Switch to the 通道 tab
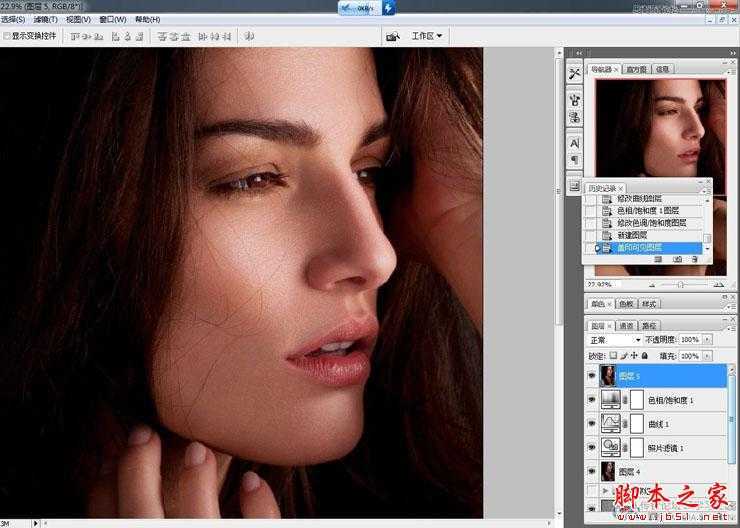This screenshot has height=528, width=740. (626, 326)
